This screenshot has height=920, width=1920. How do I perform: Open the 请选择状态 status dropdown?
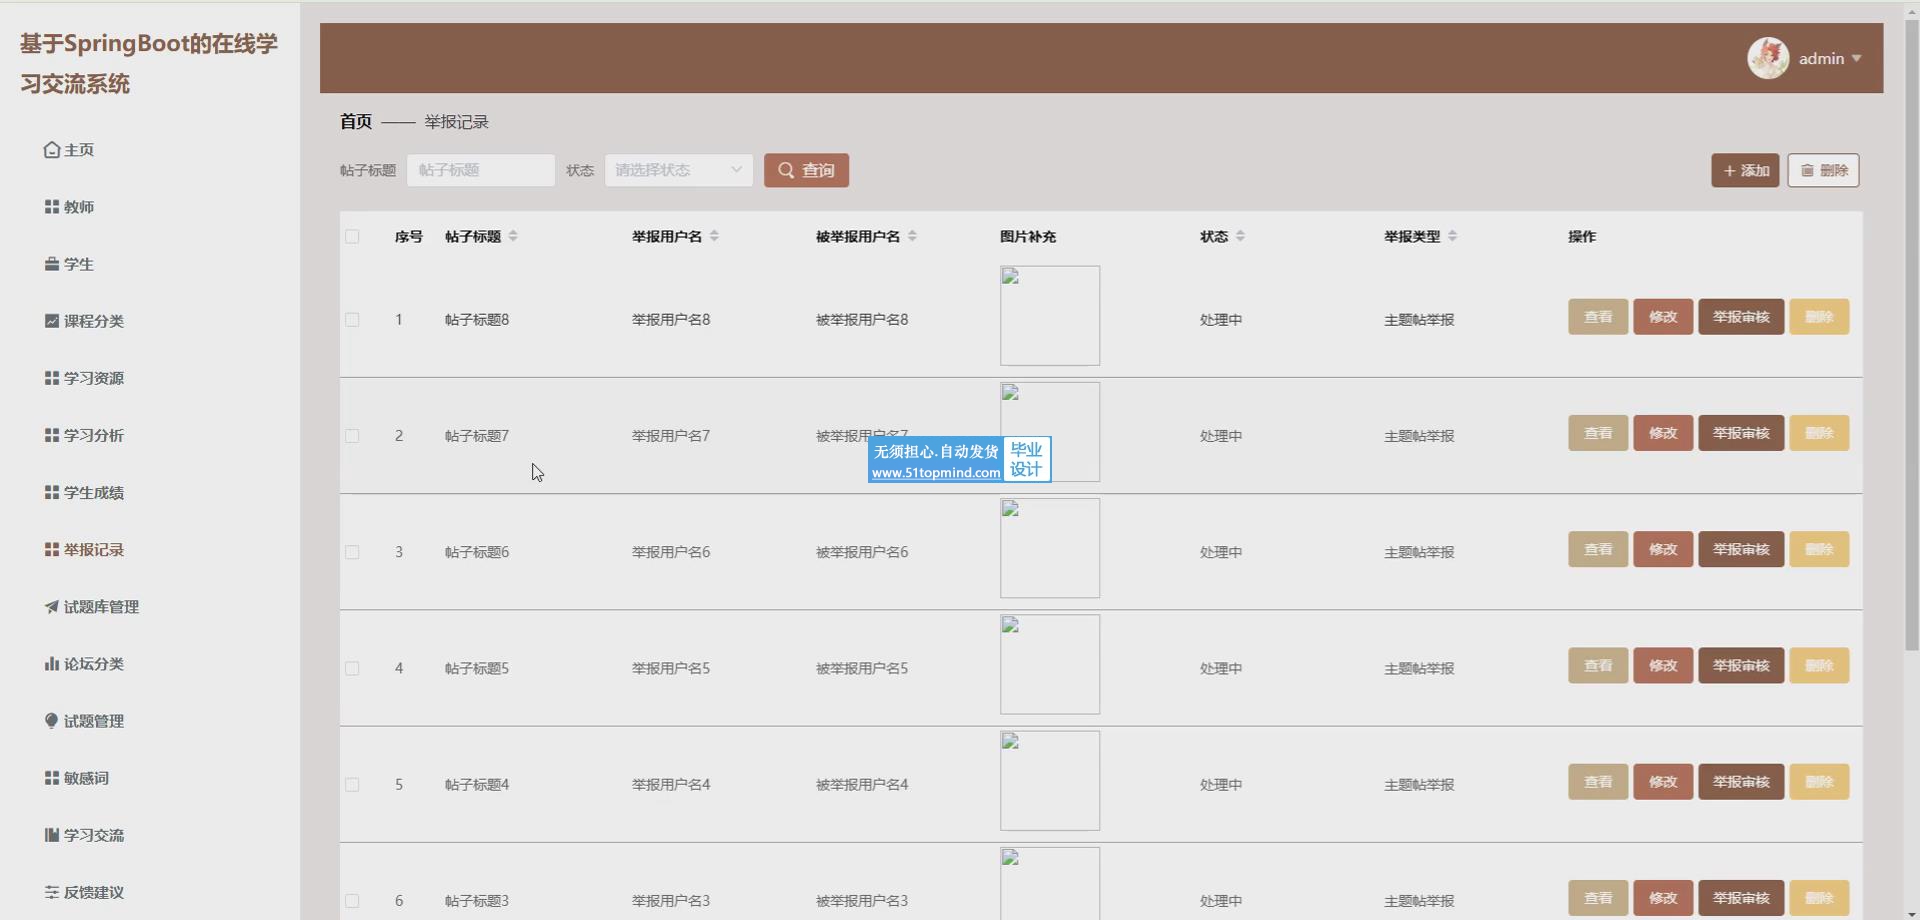[678, 170]
